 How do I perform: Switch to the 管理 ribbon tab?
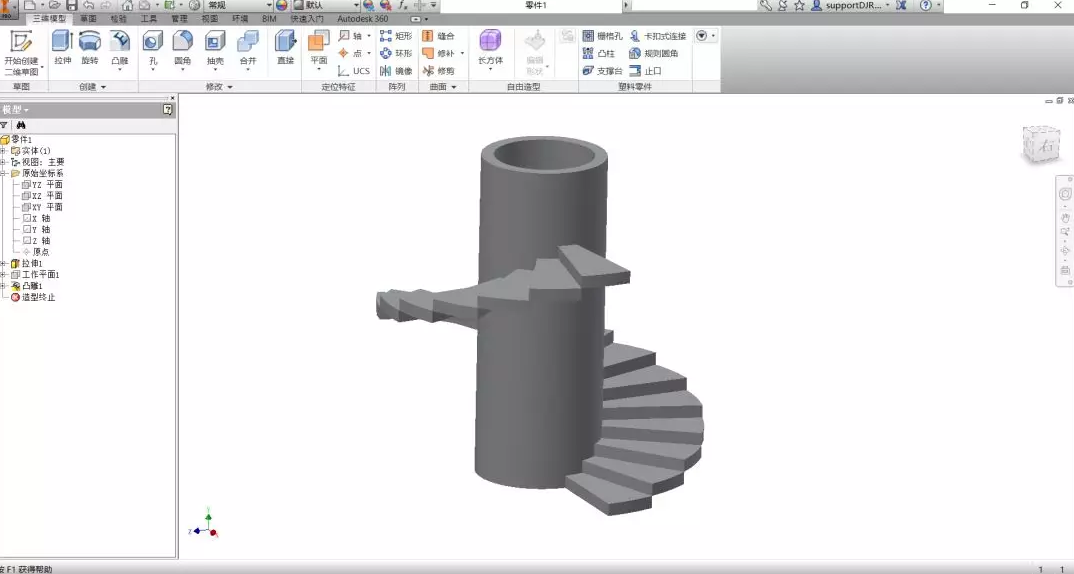coord(179,19)
